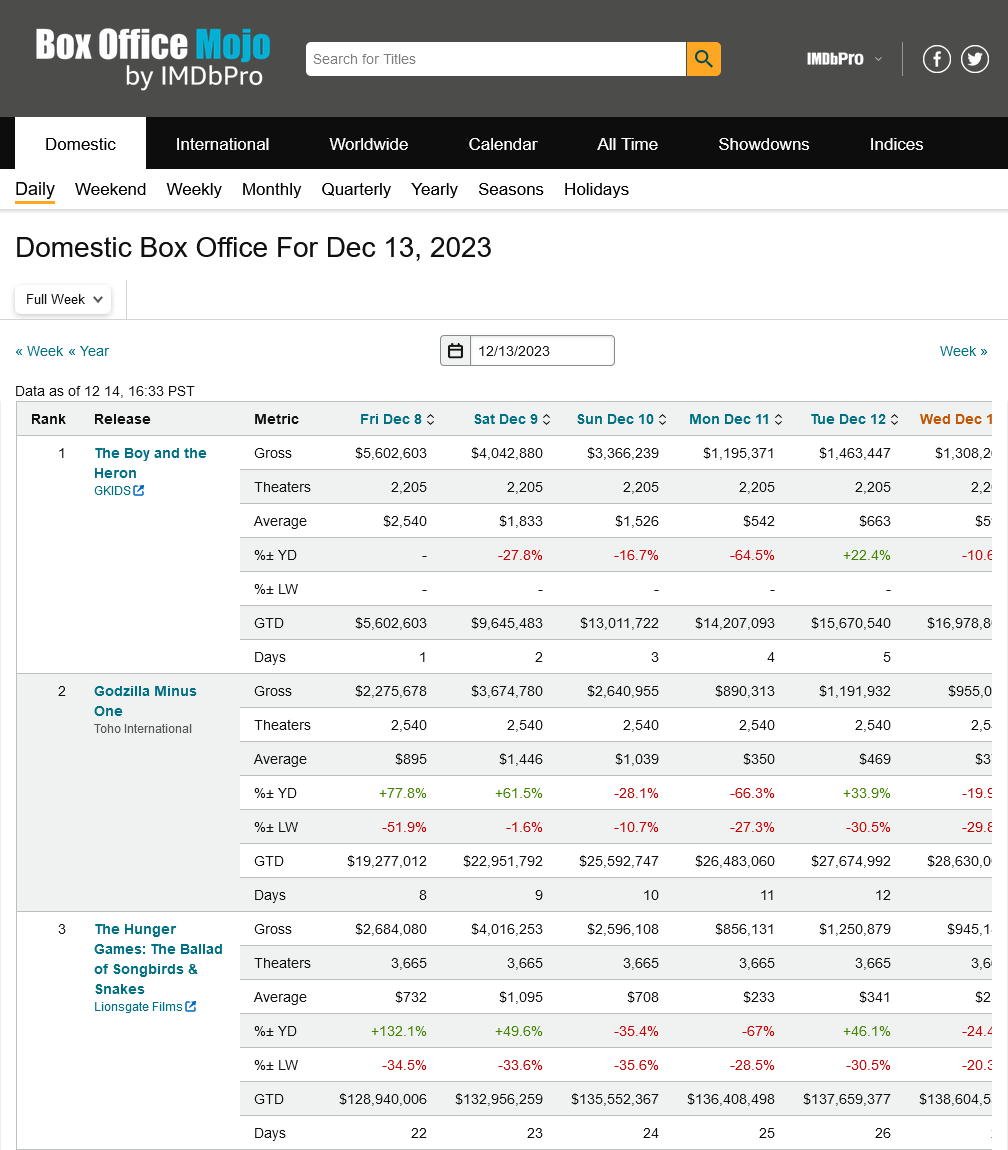
Task: Open Lionsgate Films distributor link
Action: click(138, 1007)
